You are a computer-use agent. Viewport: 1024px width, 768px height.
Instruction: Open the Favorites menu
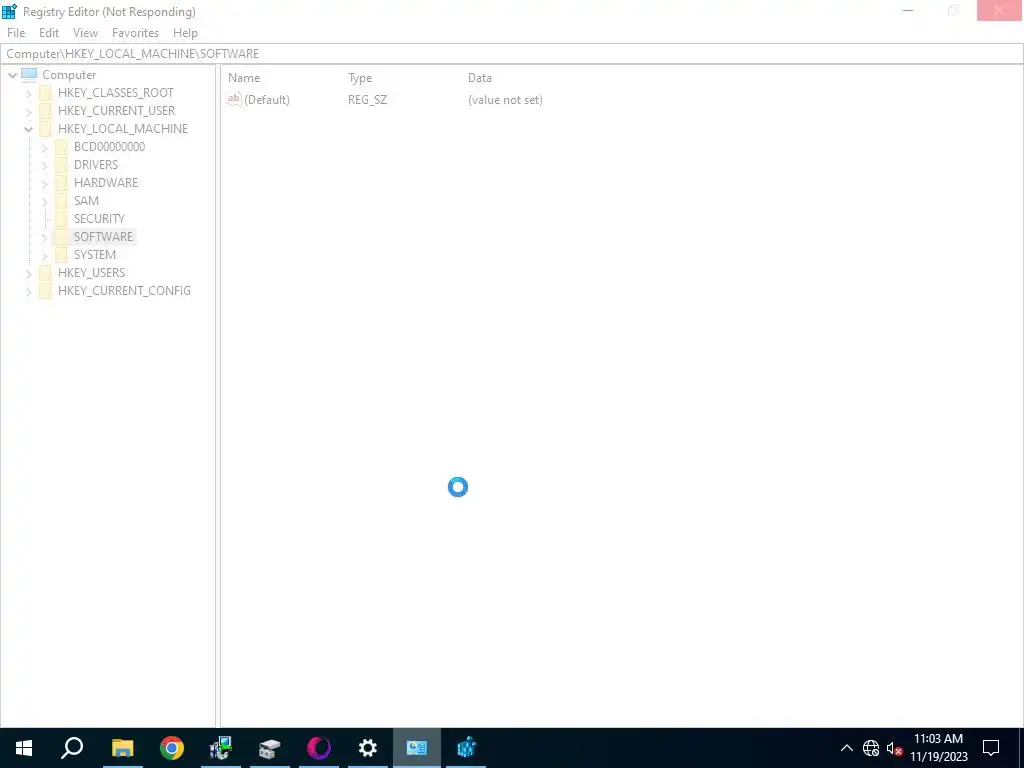(135, 33)
